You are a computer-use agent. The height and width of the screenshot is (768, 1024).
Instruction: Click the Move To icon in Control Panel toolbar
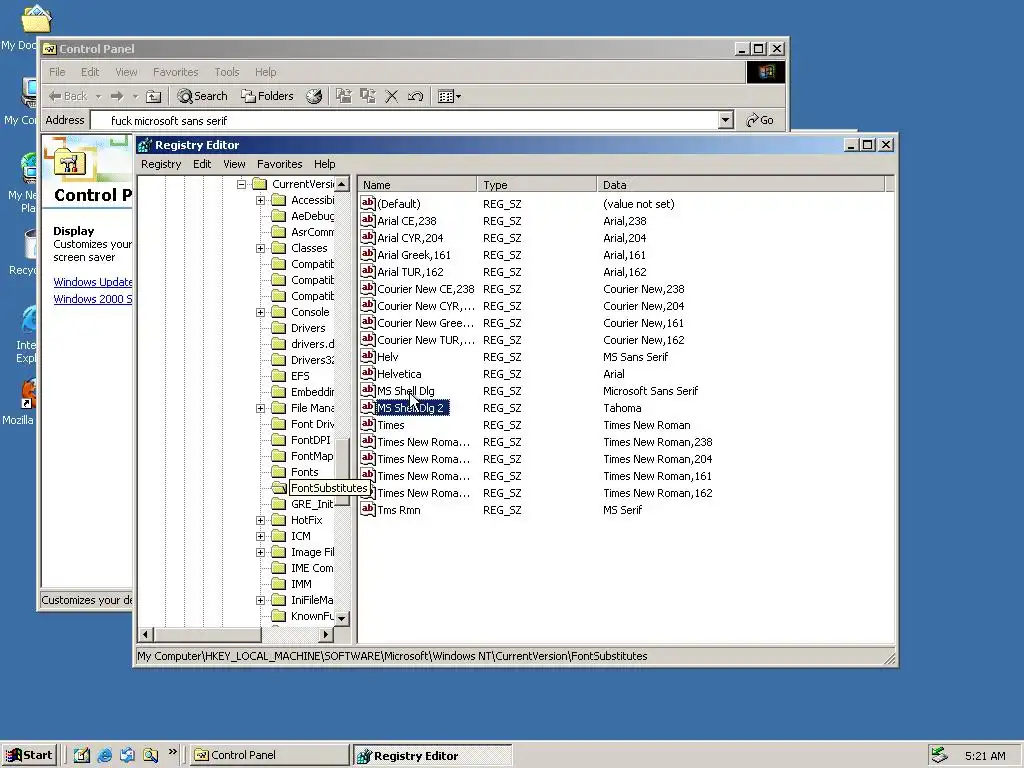coord(344,96)
